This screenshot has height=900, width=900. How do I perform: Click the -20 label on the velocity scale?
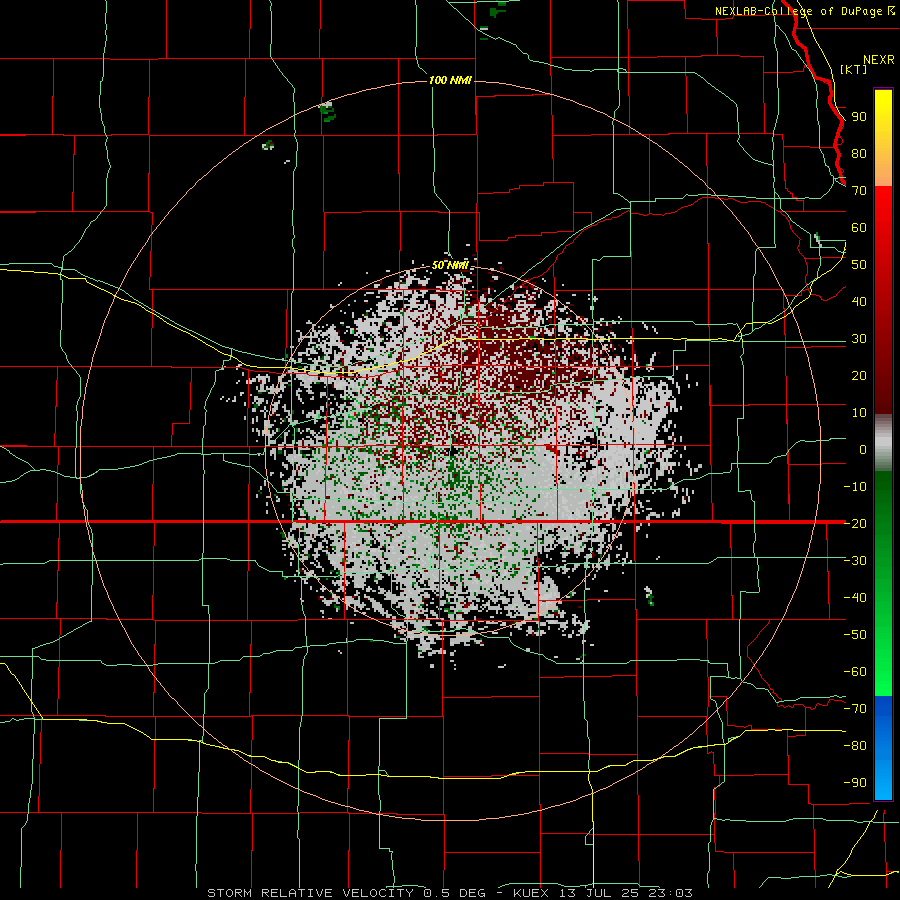coord(855,524)
